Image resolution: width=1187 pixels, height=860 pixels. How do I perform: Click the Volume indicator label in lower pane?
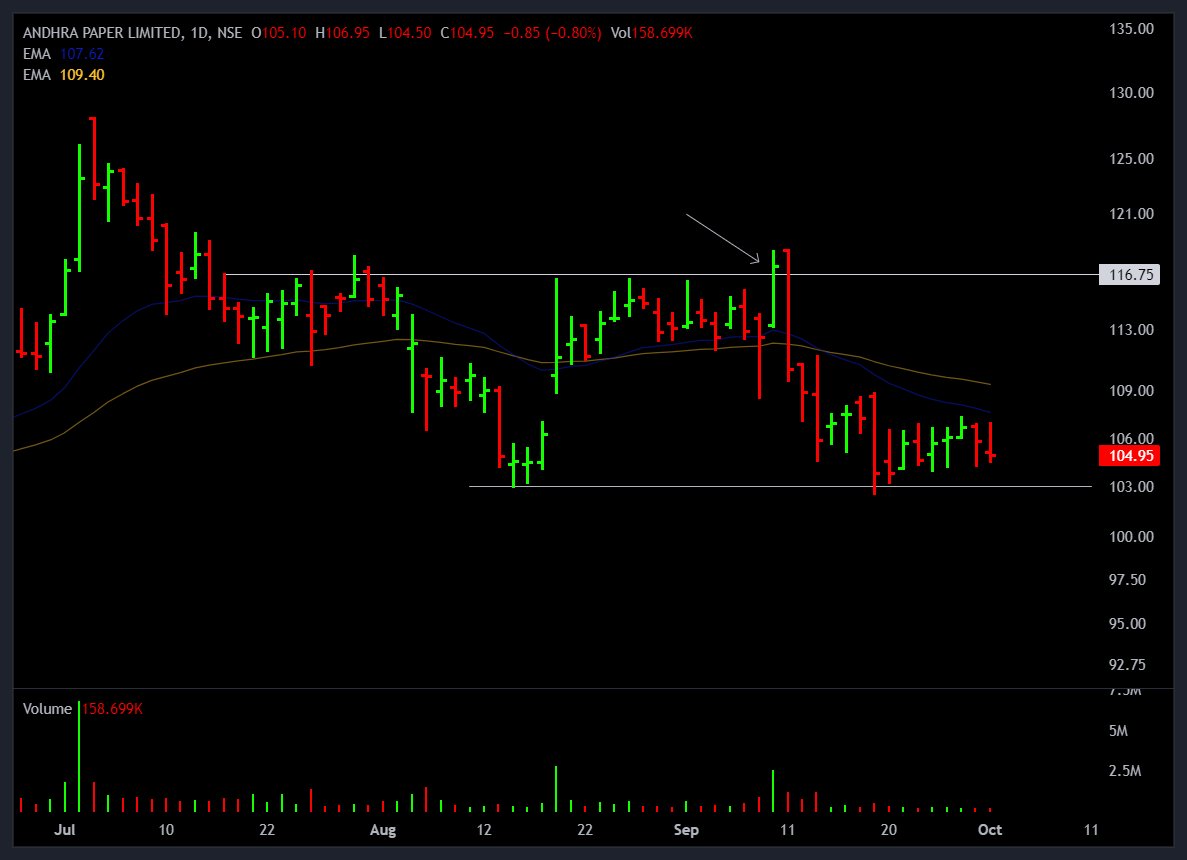[50, 708]
